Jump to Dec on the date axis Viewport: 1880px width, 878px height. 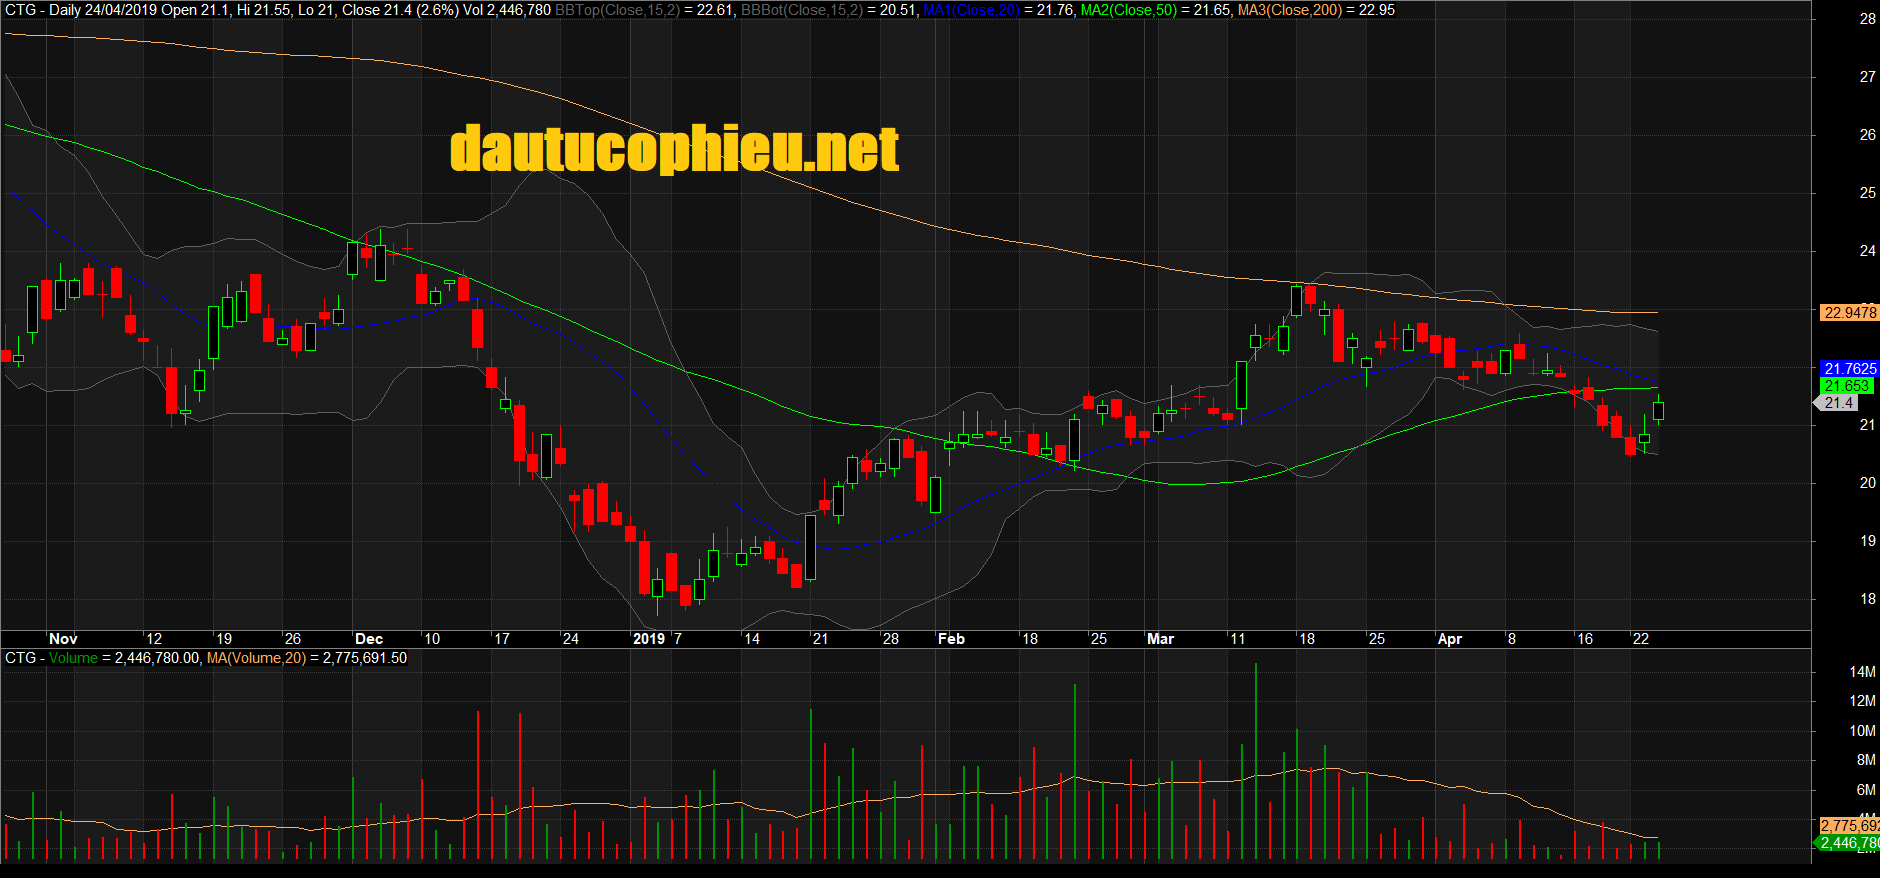[369, 639]
